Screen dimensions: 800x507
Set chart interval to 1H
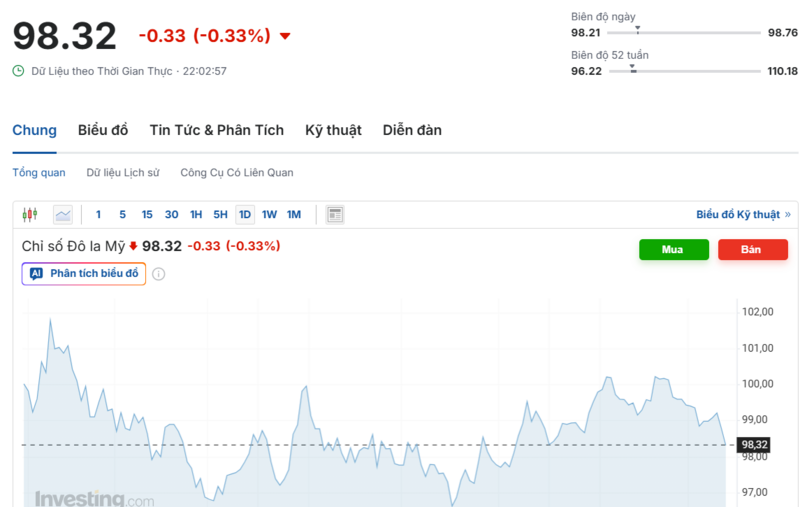[x=196, y=214]
